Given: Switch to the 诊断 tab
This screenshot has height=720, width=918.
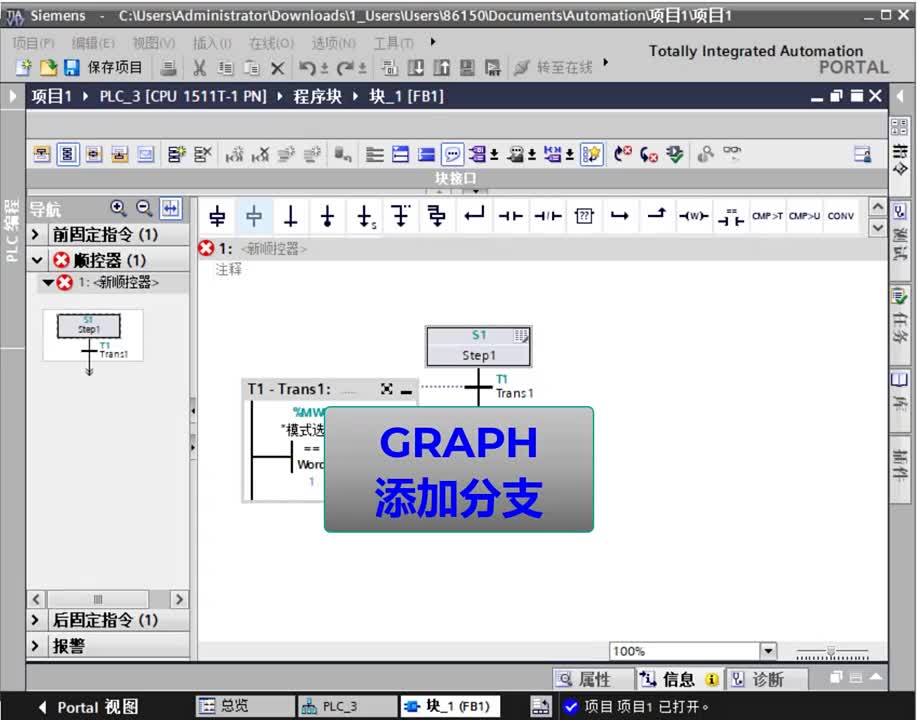Looking at the screenshot, I should (x=767, y=679).
